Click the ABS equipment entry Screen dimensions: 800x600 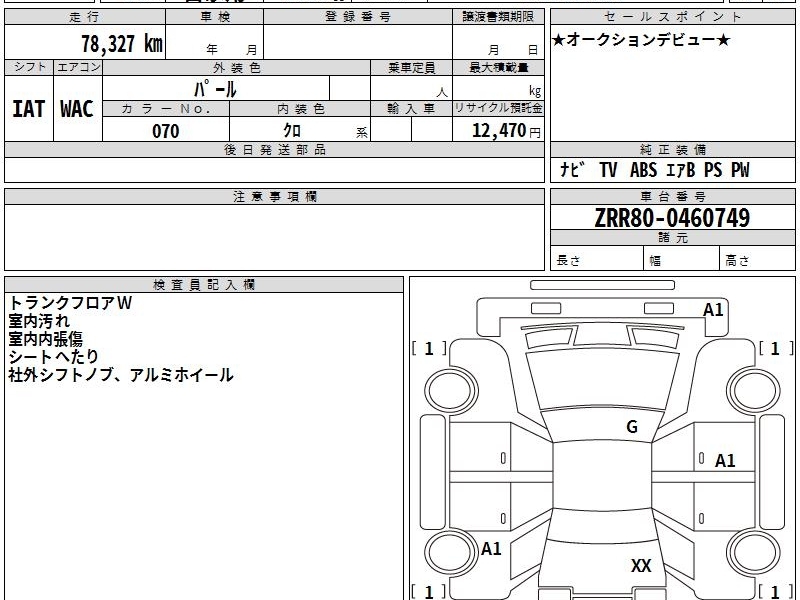(643, 169)
